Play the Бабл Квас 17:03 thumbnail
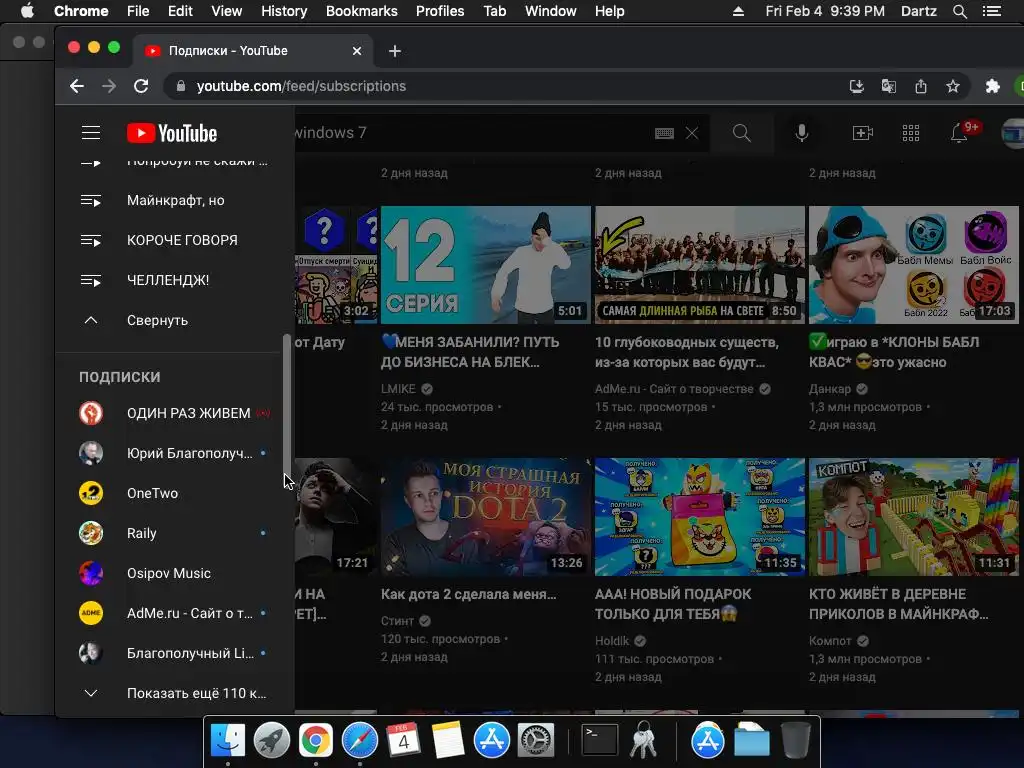 [914, 265]
